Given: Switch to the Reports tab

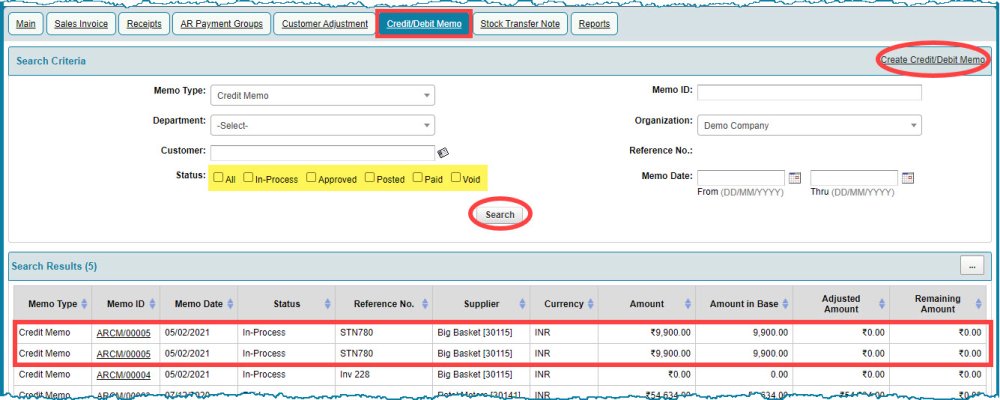Looking at the screenshot, I should pos(594,24).
